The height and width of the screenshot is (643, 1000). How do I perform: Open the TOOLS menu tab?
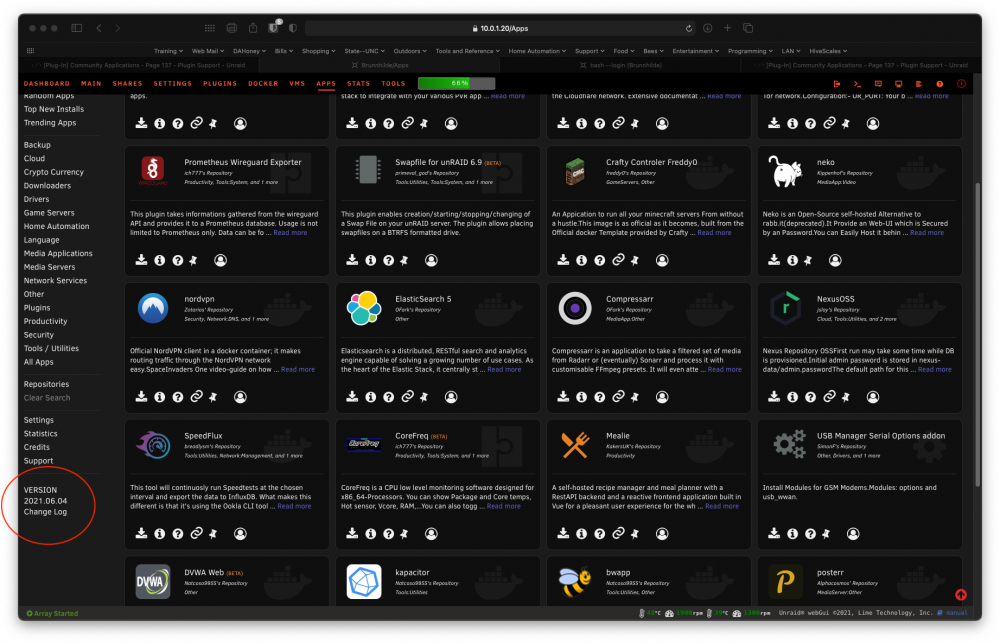393,84
